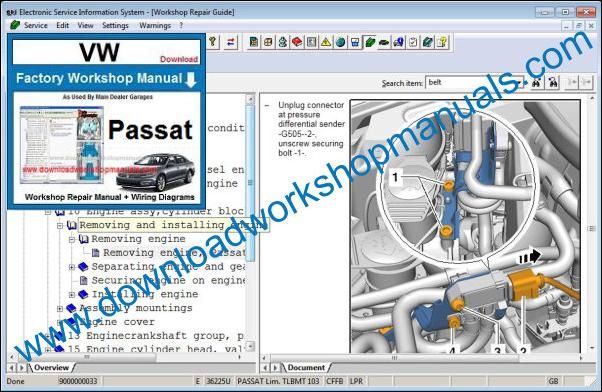Expand the 'Separating engine and gearbox' node

coord(72,267)
